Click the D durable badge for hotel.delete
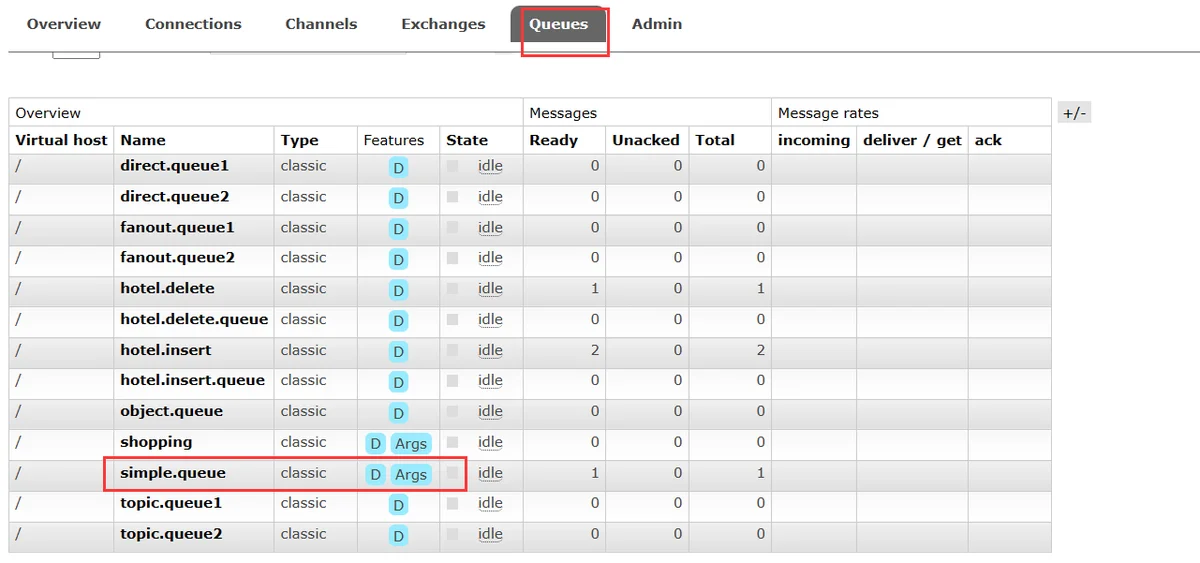Viewport: 1200px width, 563px height. coord(398,291)
